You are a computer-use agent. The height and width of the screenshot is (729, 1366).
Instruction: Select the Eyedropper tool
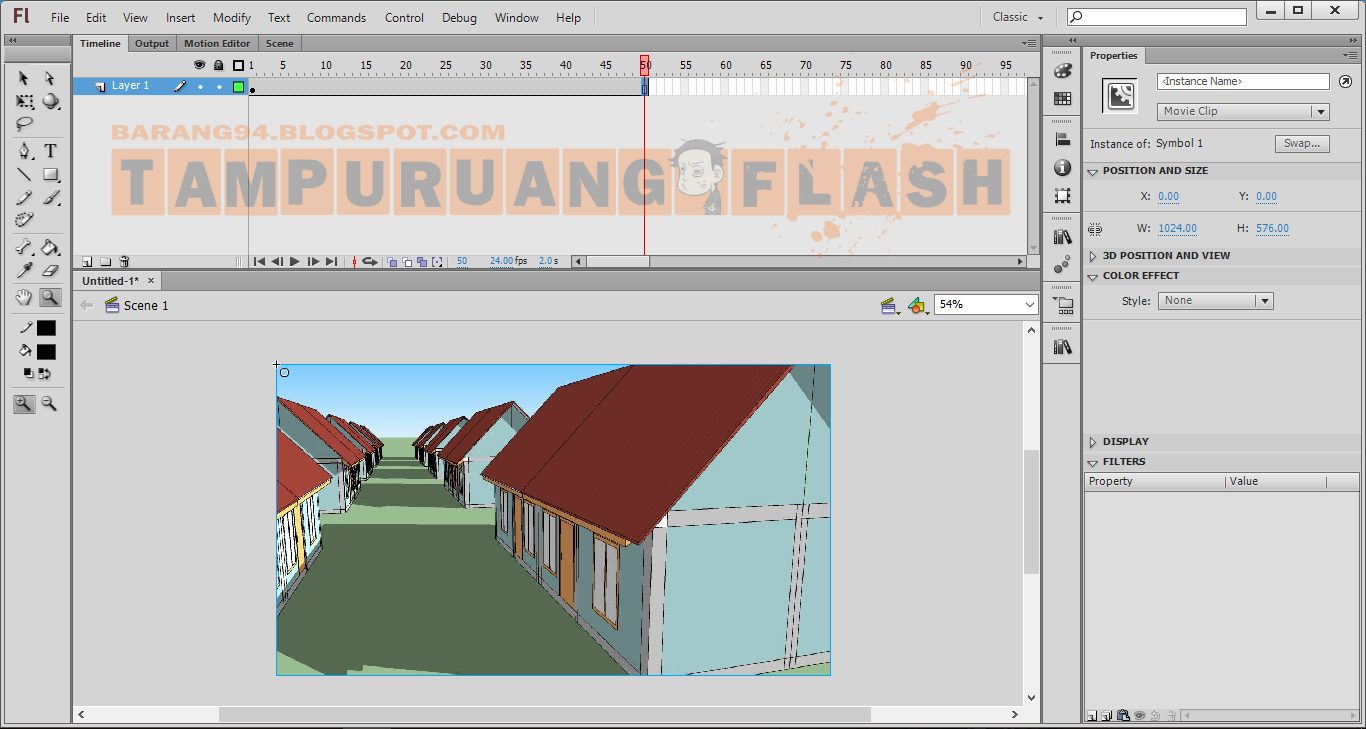[x=24, y=270]
